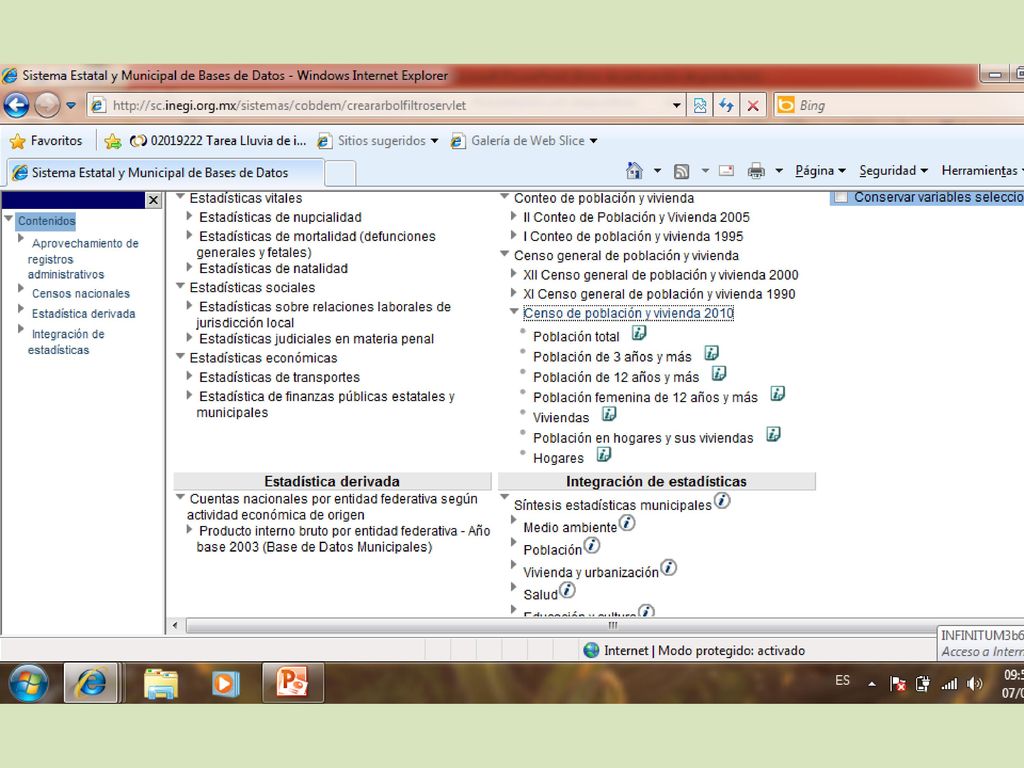Click the Print icon
This screenshot has height=768, width=1024.
pos(756,171)
